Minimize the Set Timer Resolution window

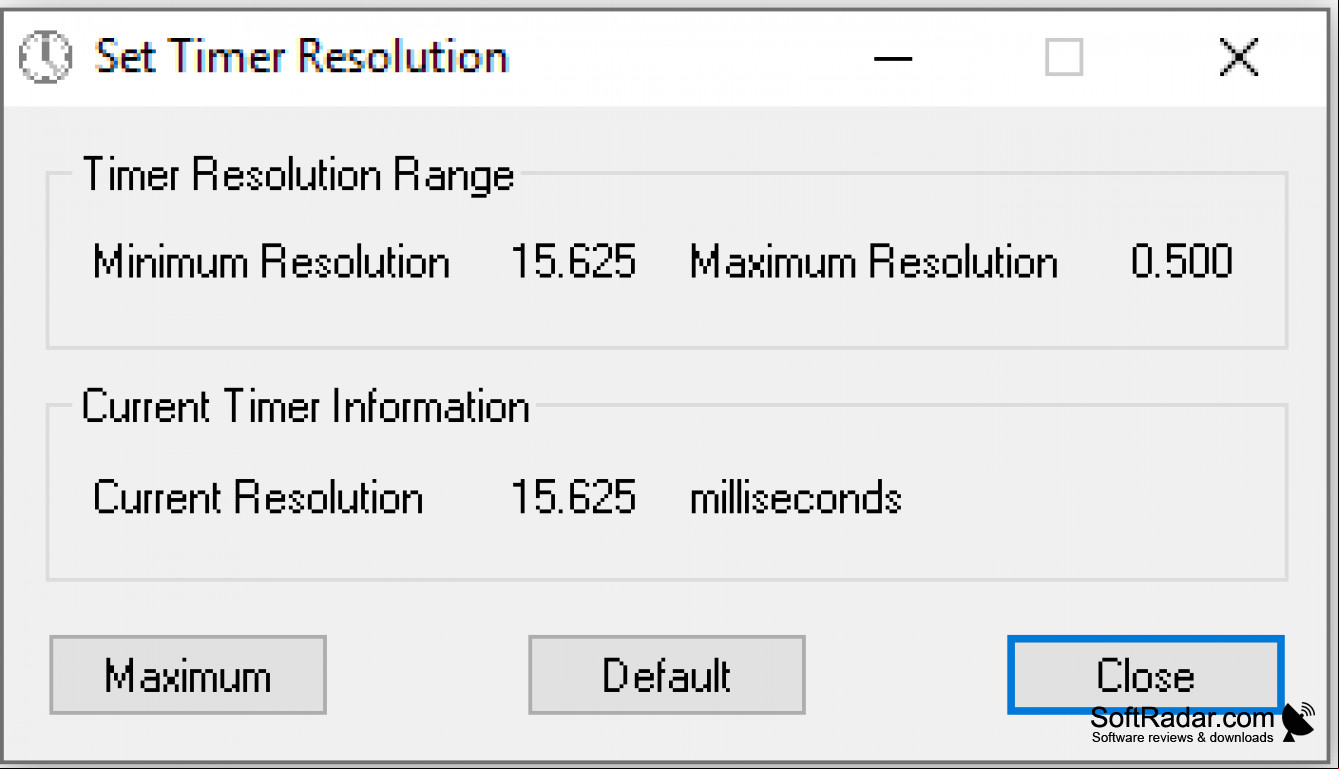[x=893, y=57]
